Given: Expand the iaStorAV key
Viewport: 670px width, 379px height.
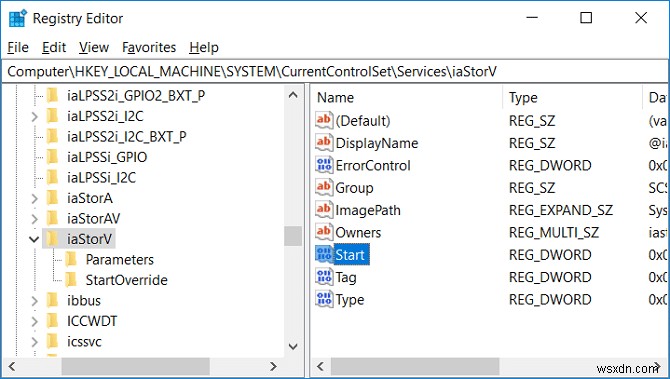Looking at the screenshot, I should pos(35,219).
